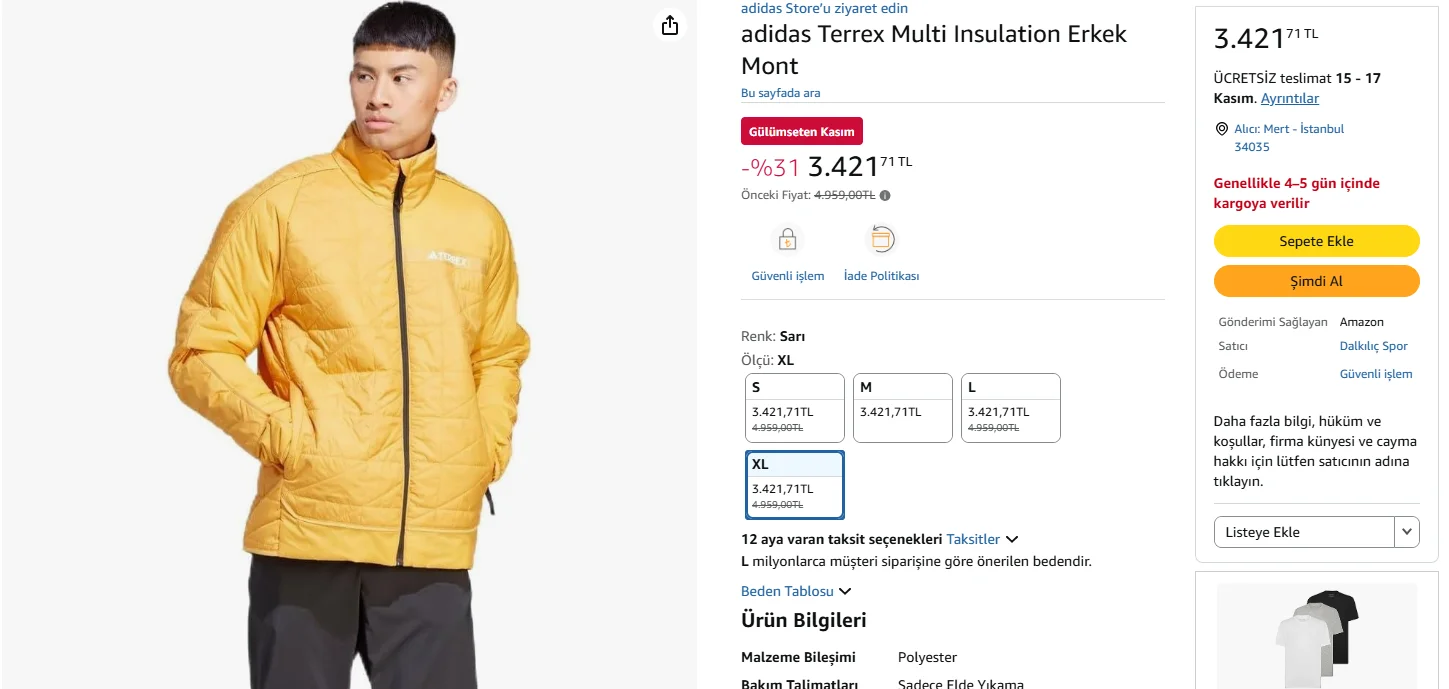The height and width of the screenshot is (689, 1449).
Task: Click the secure transaction lock icon
Action: (788, 240)
